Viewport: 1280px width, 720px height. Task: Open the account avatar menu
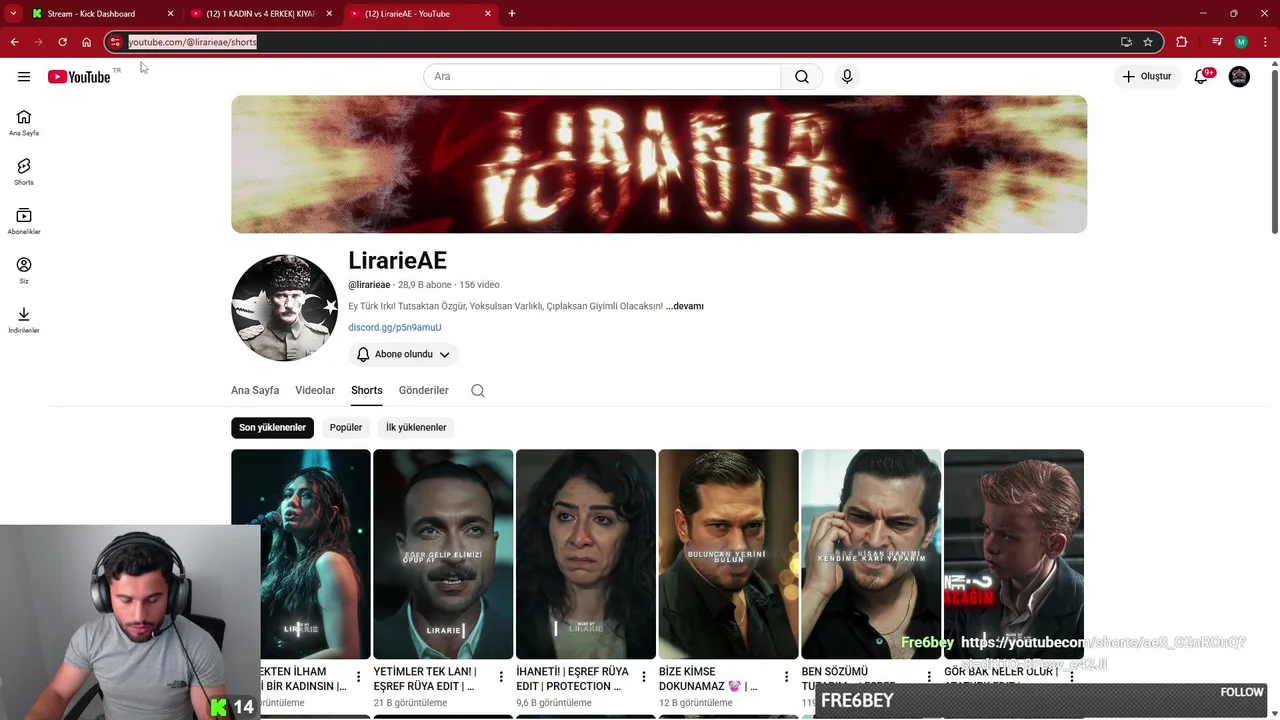coord(1239,77)
